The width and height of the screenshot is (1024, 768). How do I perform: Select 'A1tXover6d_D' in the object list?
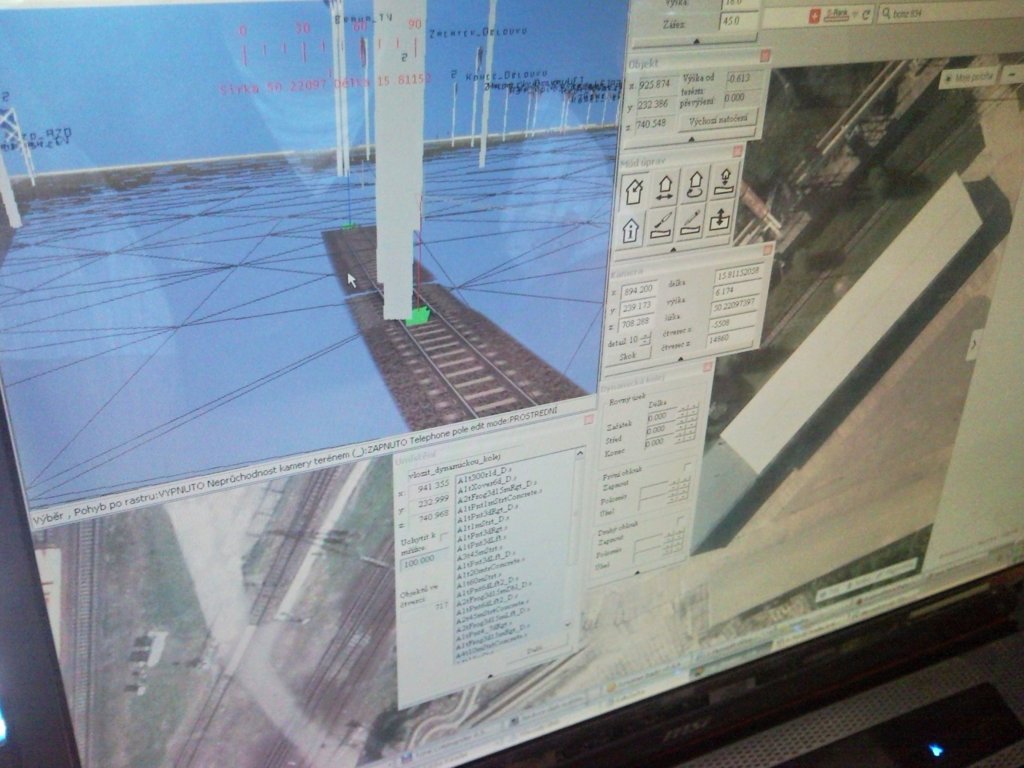(x=488, y=483)
